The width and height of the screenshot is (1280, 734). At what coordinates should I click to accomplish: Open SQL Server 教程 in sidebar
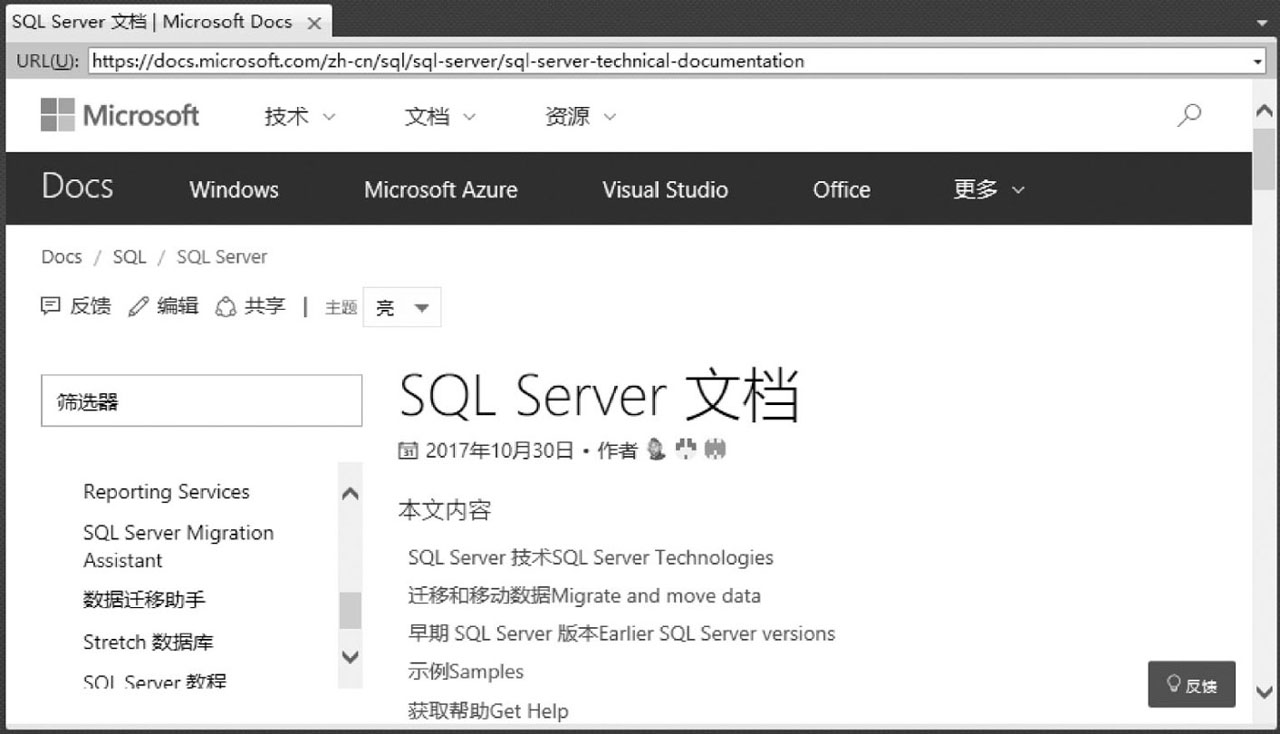[155, 681]
